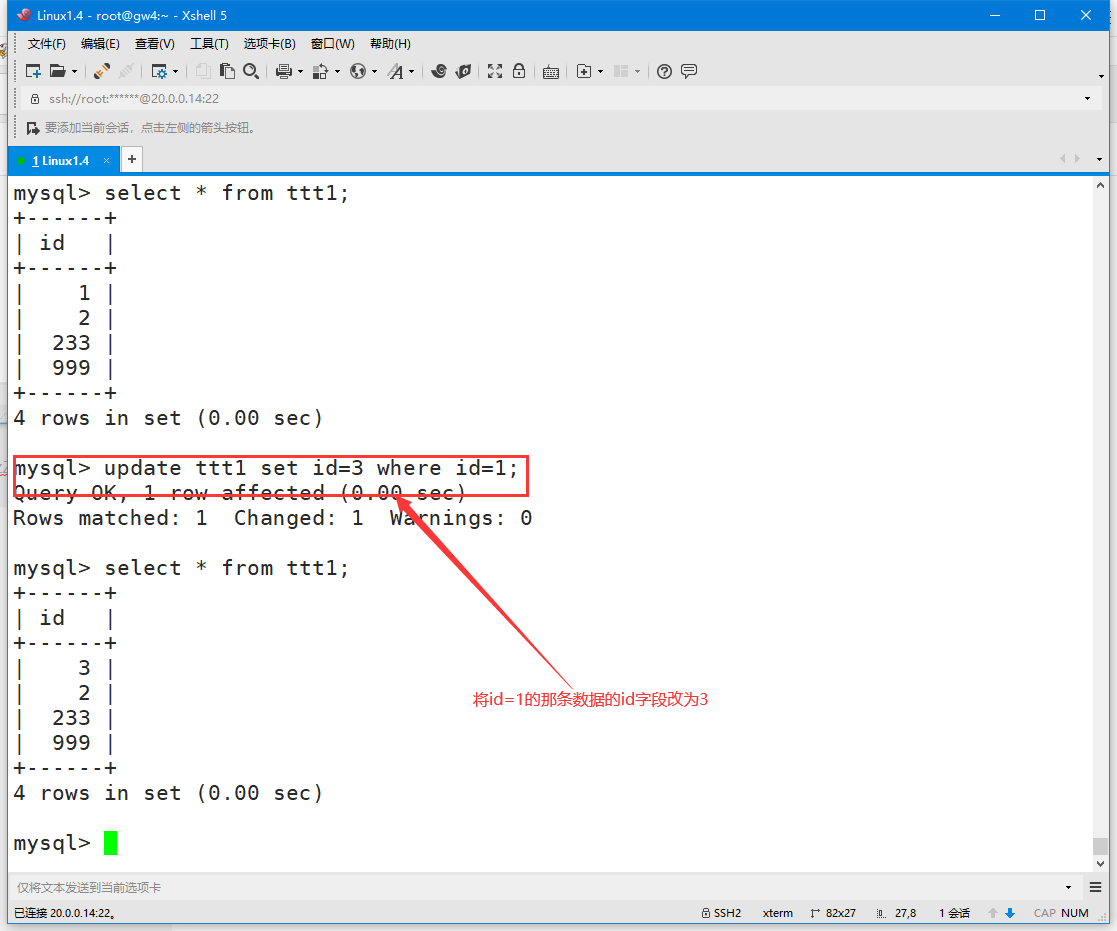Expand the properties gear dropdown arrow
Screen dimensions: 1117x931
pos(175,72)
